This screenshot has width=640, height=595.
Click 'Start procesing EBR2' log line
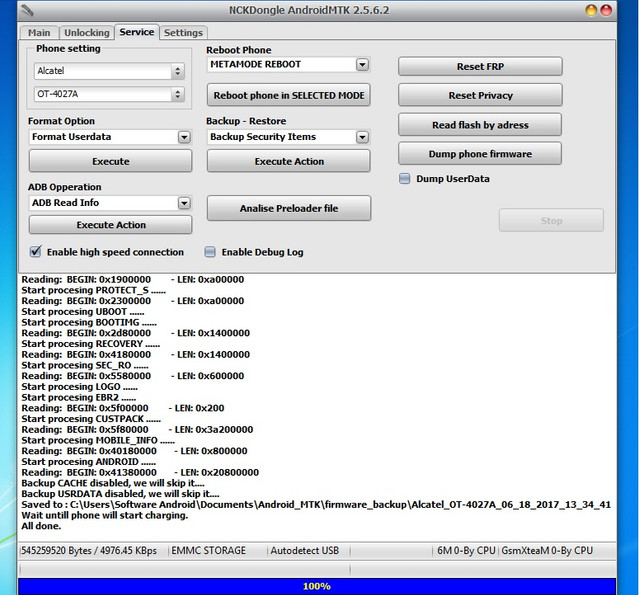click(79, 397)
